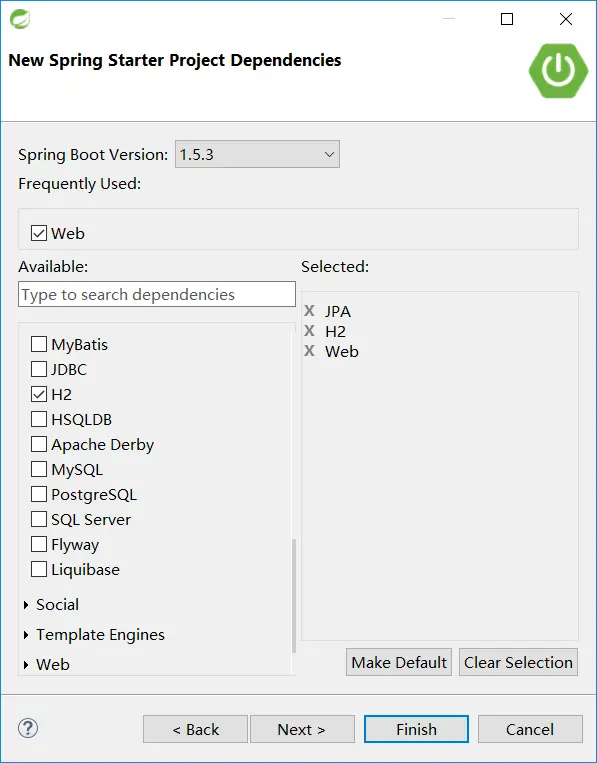Select the PostgreSQL dependency checkbox
The height and width of the screenshot is (763, 597).
click(x=39, y=494)
